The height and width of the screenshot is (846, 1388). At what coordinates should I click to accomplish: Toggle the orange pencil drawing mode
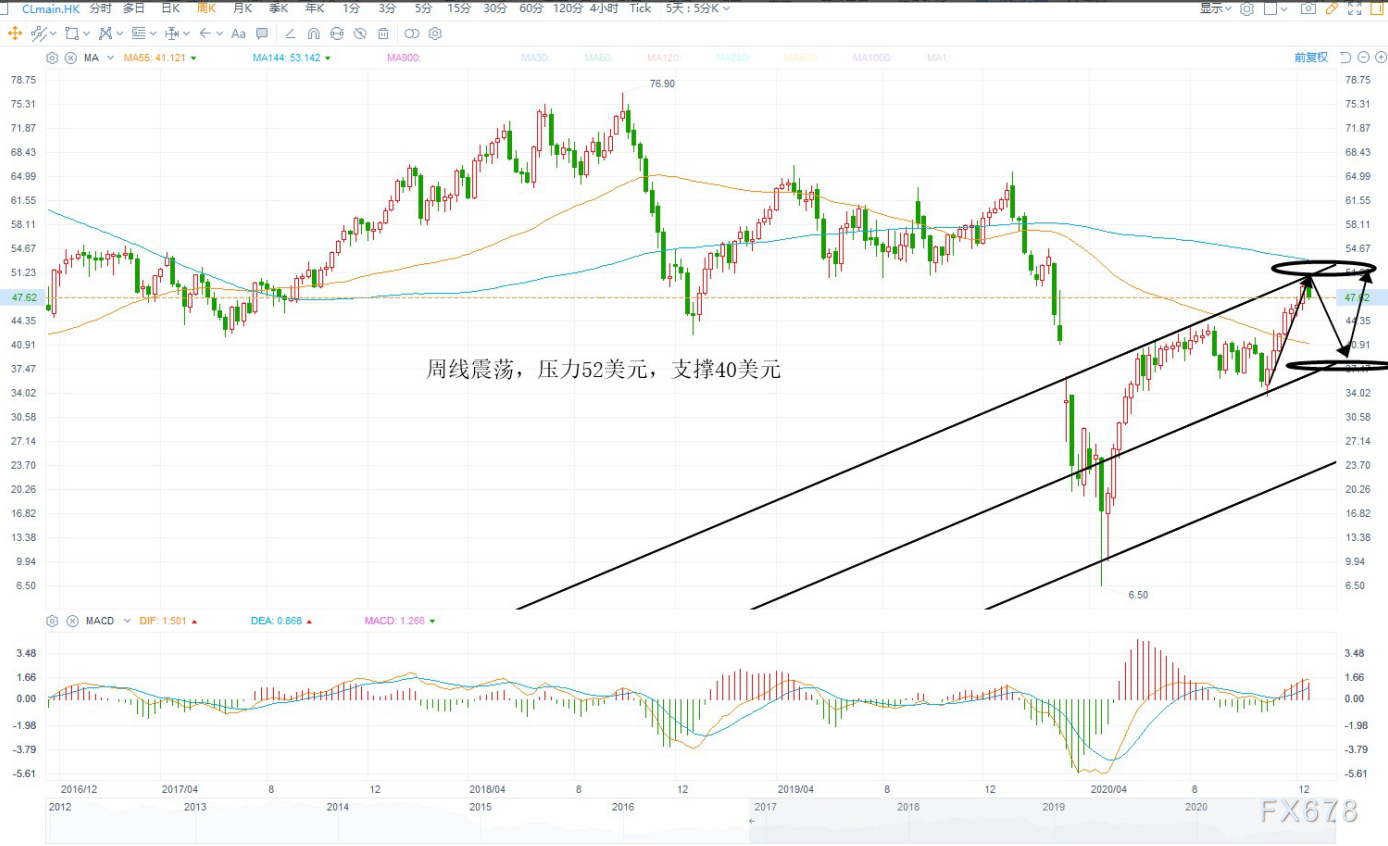1331,9
